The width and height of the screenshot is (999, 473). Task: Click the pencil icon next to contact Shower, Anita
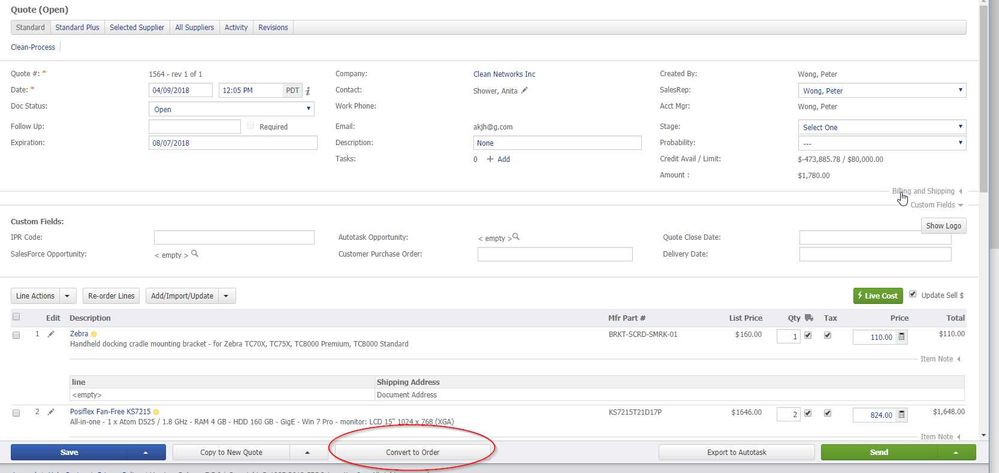(524, 91)
